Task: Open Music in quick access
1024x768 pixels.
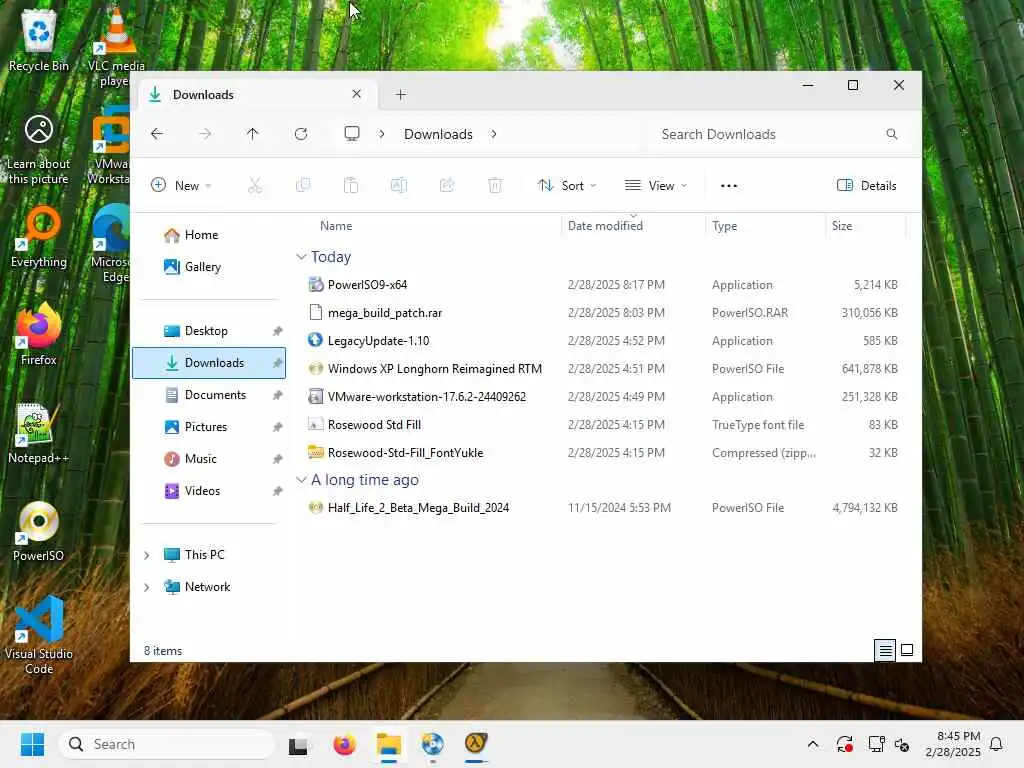Action: point(209,459)
